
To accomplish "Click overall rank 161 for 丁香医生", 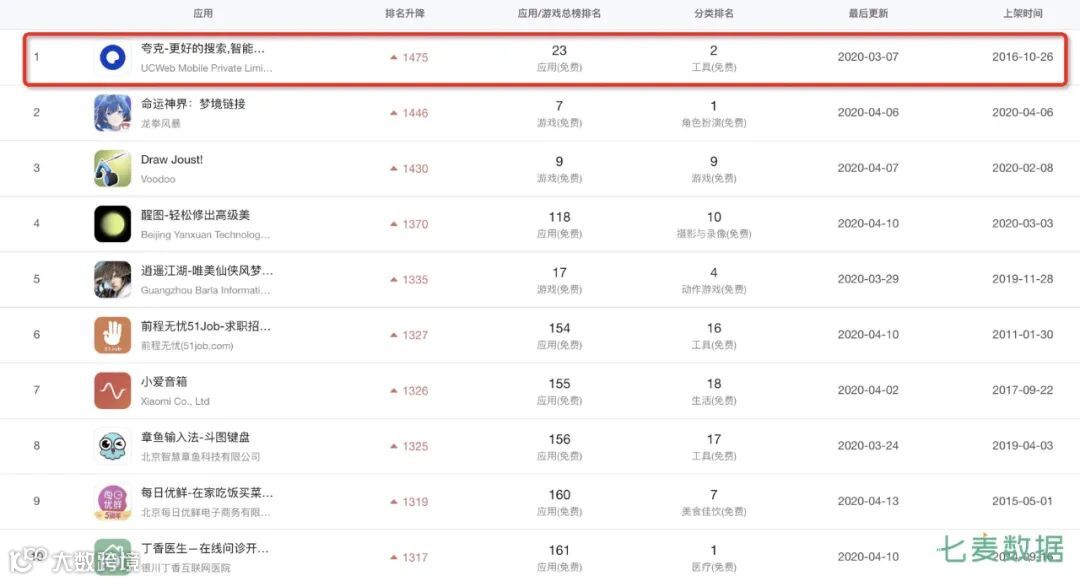I will [559, 550].
